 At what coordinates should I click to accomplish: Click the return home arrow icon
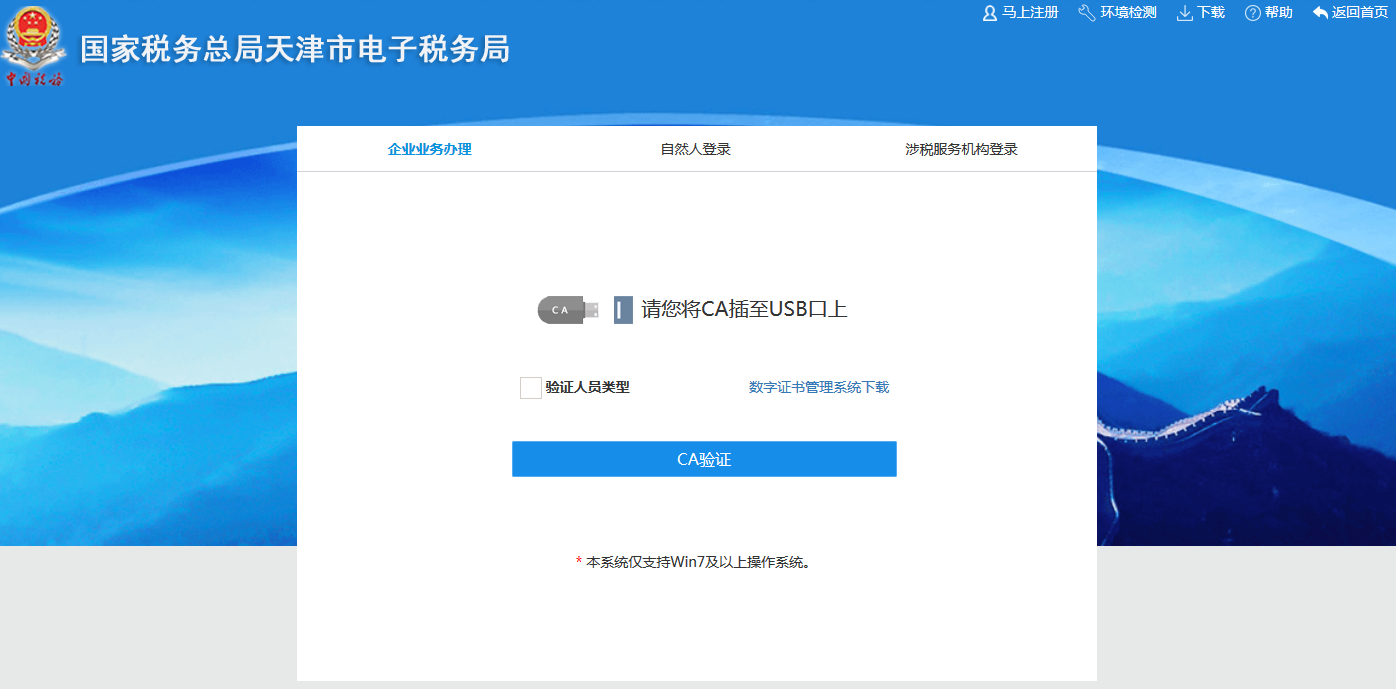click(x=1321, y=13)
